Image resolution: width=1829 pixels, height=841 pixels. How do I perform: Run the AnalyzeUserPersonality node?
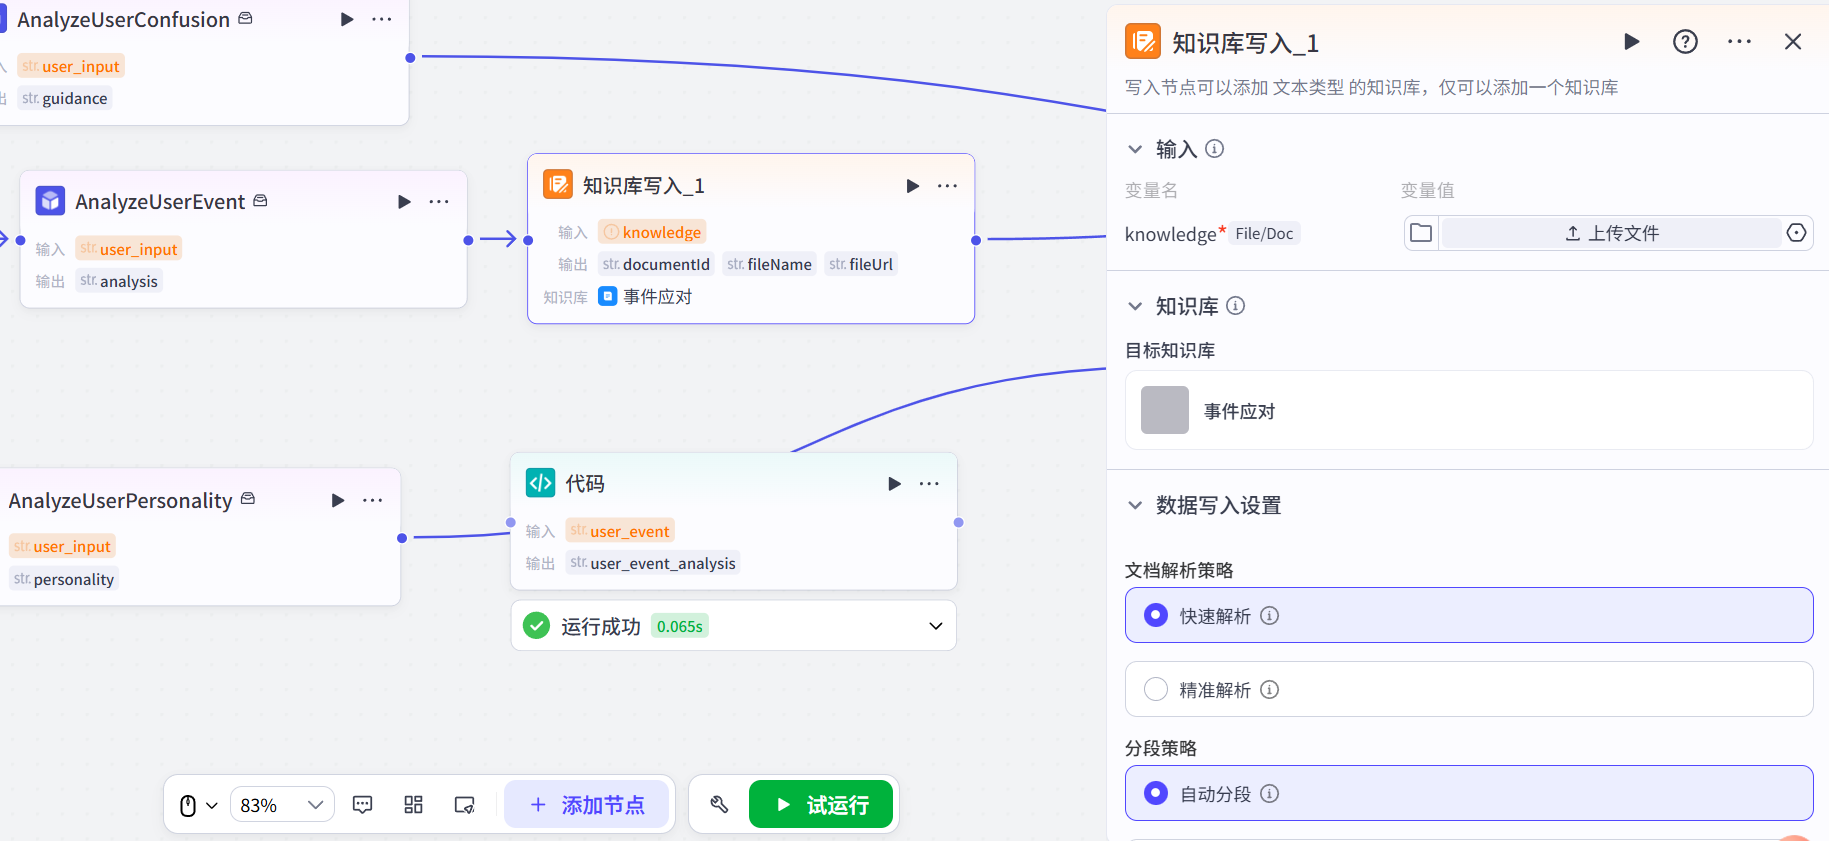pyautogui.click(x=338, y=500)
